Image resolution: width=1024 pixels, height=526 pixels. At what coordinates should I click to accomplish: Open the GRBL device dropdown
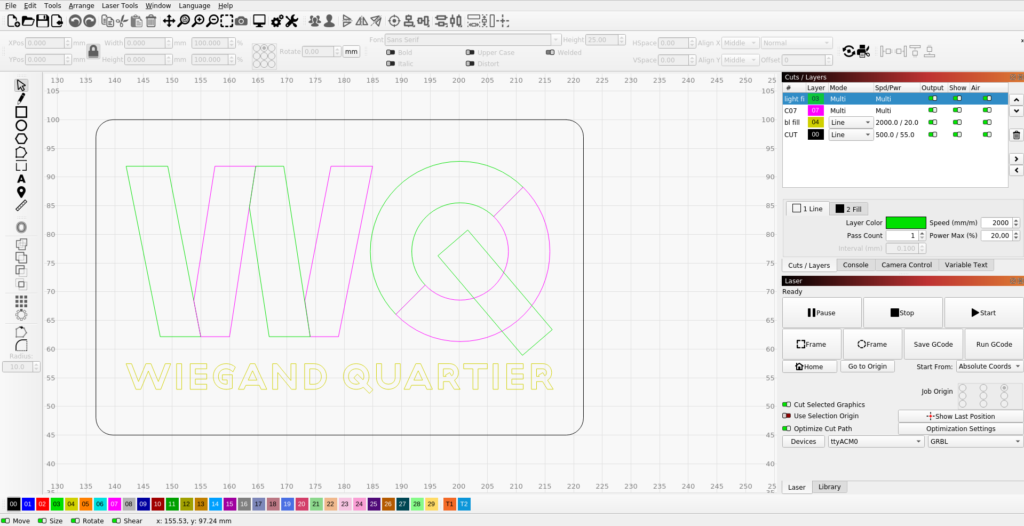point(975,441)
